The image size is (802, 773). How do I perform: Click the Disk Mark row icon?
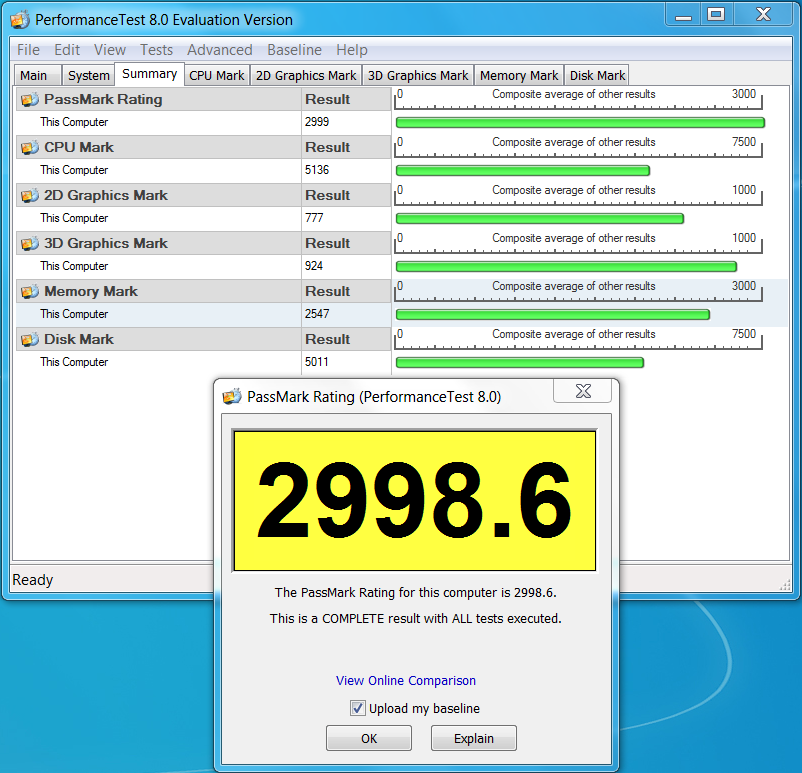click(x=30, y=339)
